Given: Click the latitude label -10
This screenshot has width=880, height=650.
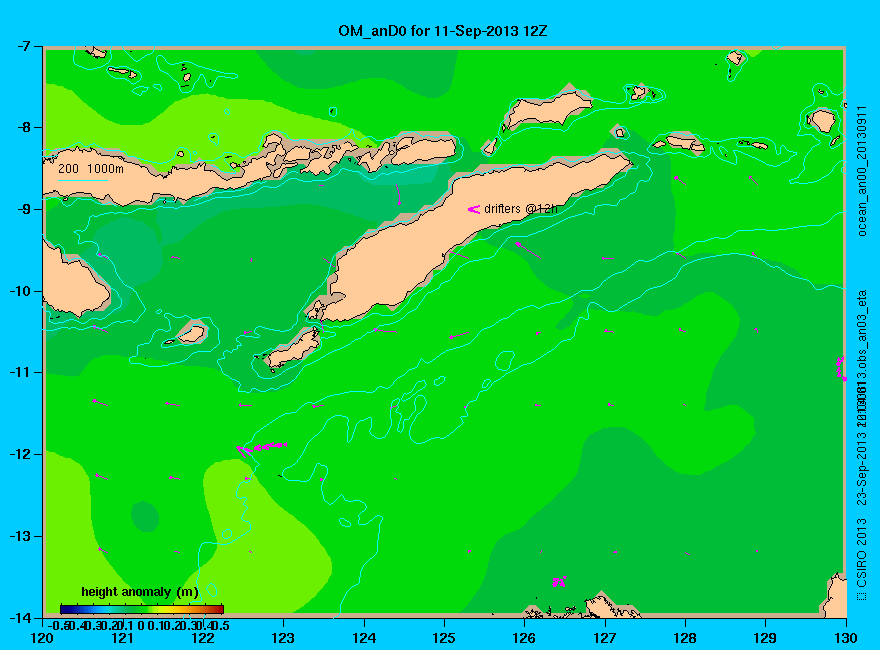Looking at the screenshot, I should [19, 291].
